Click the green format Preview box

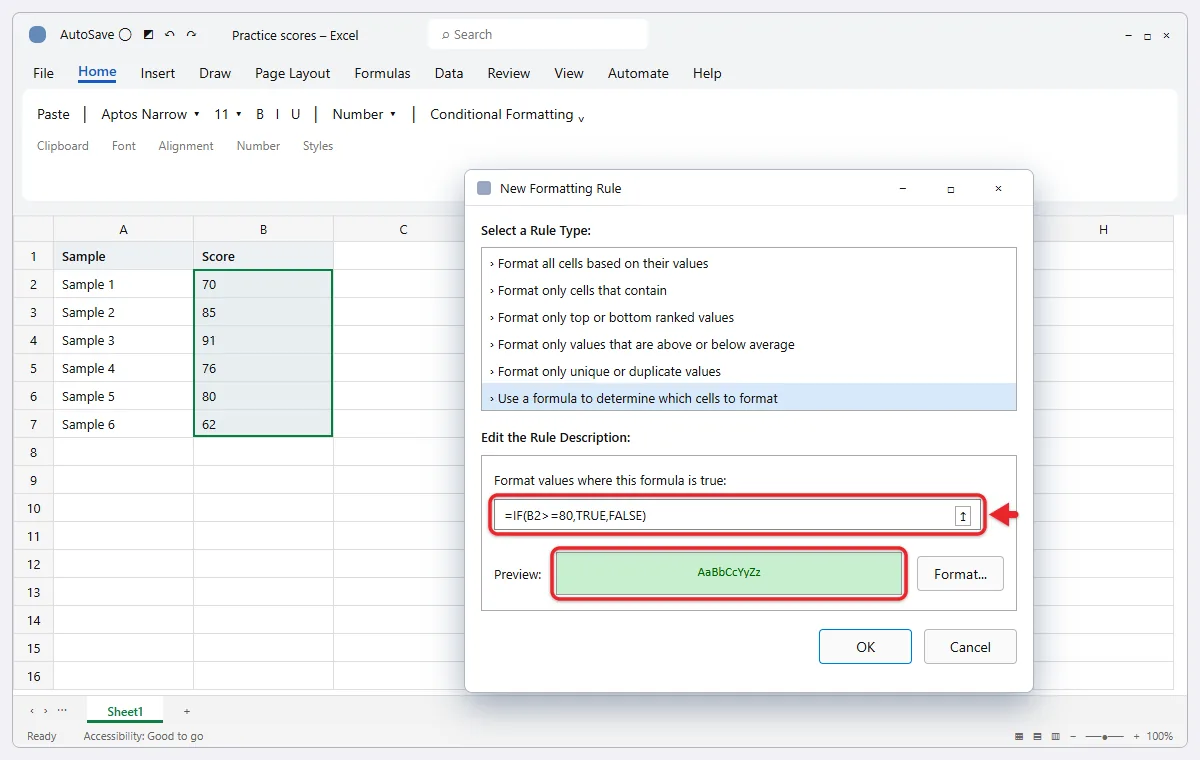[729, 574]
